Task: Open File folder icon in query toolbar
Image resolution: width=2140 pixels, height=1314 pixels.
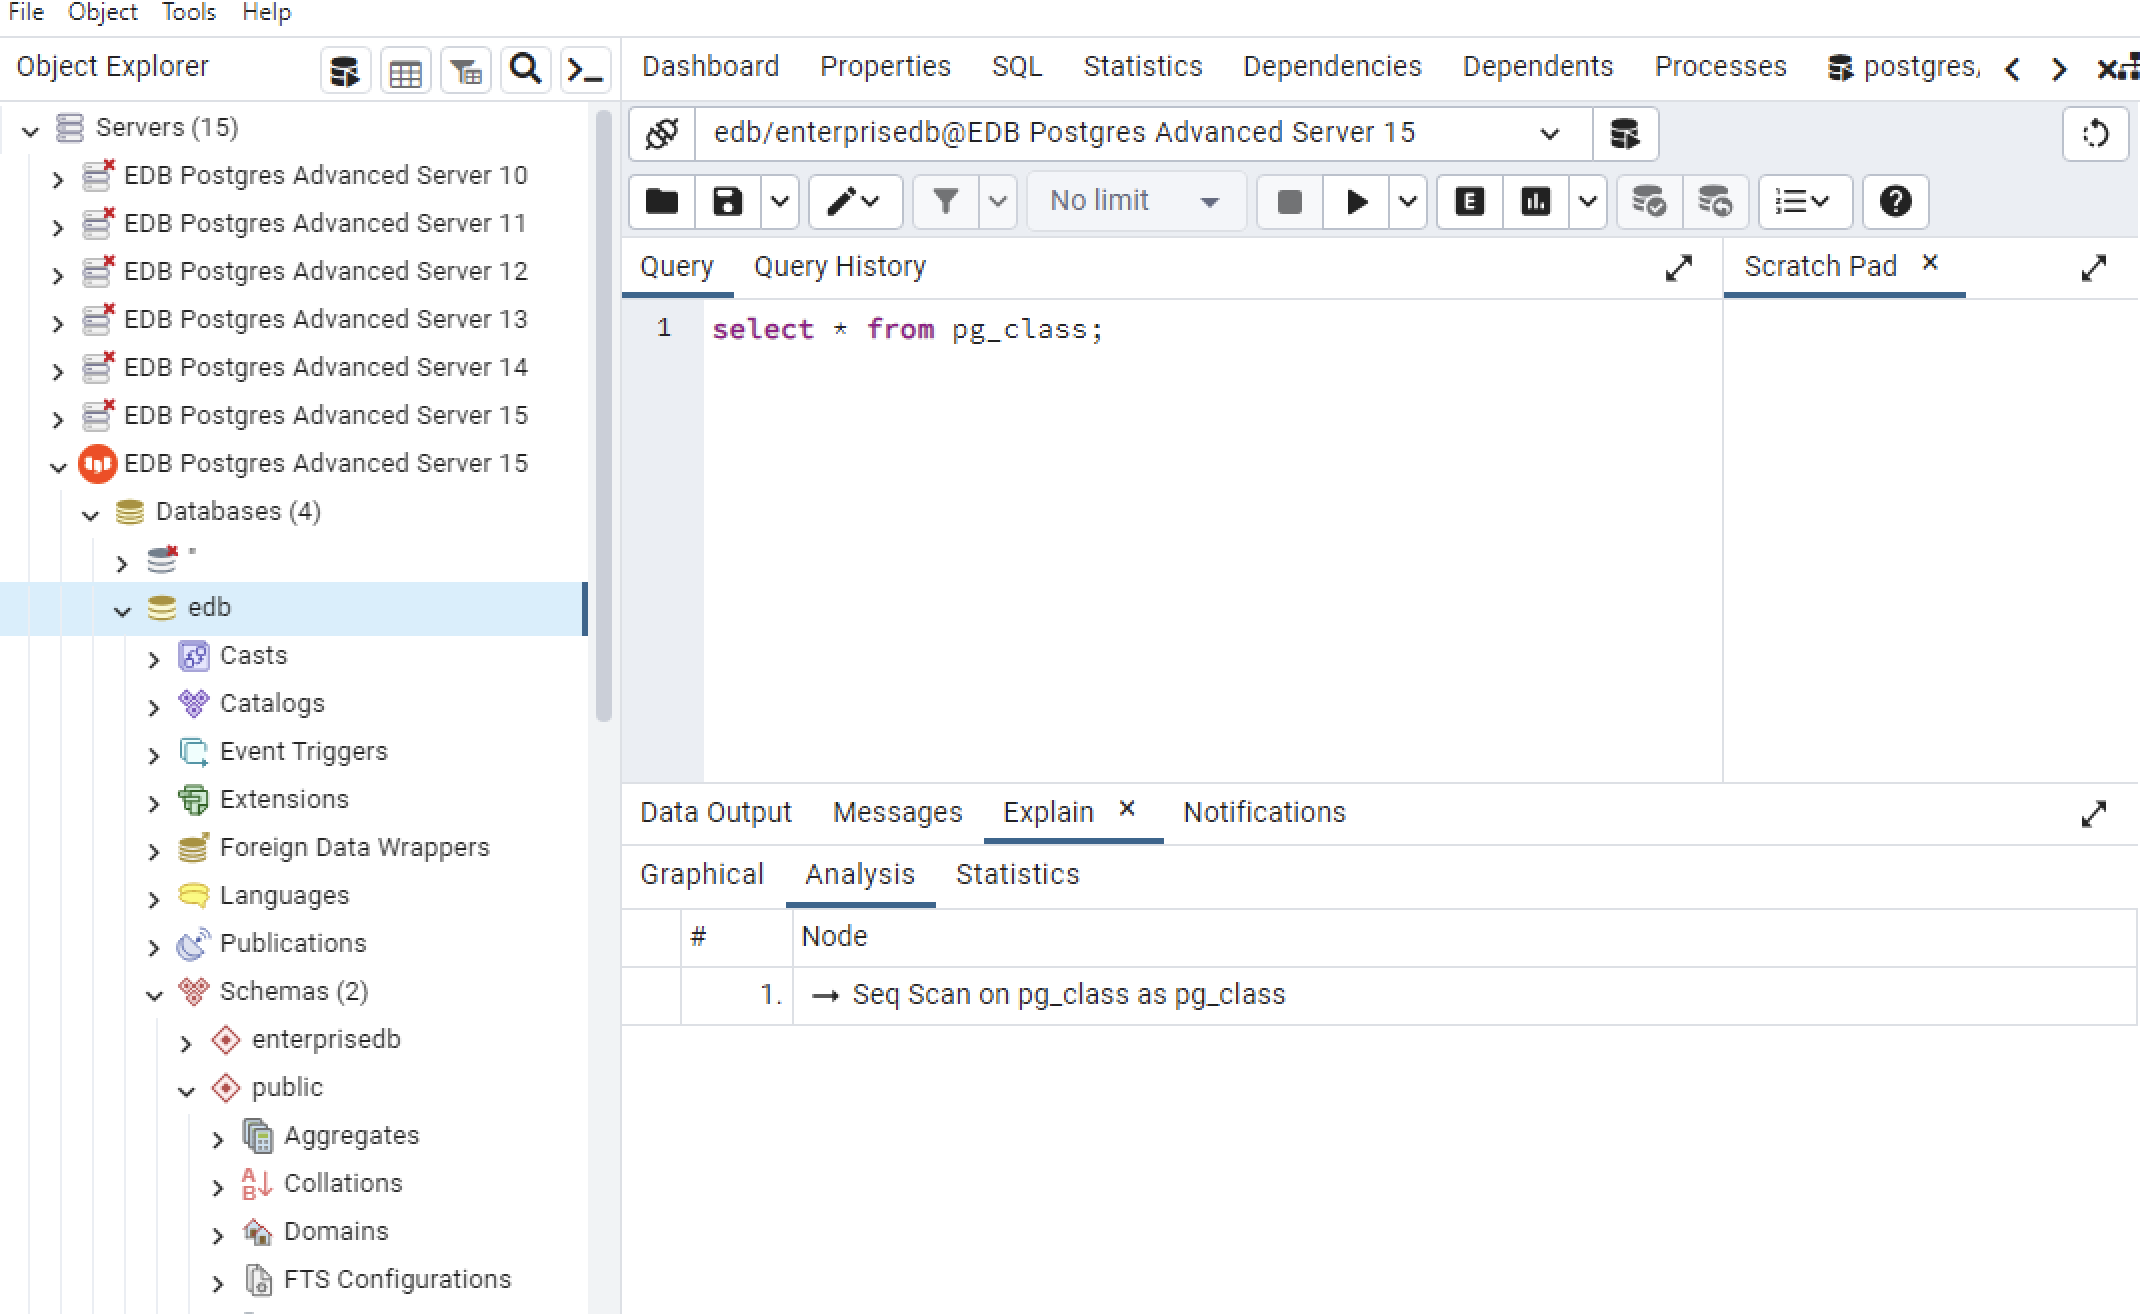Action: pos(662,202)
